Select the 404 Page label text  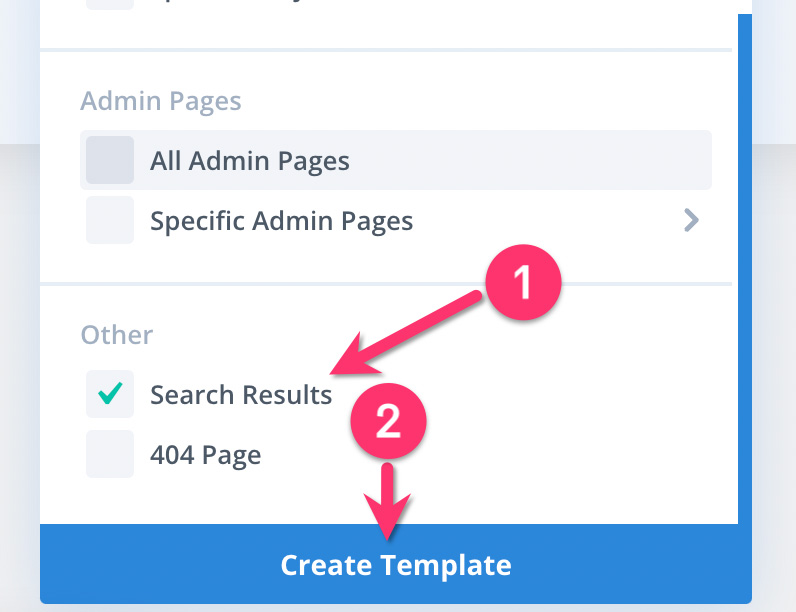(206, 455)
